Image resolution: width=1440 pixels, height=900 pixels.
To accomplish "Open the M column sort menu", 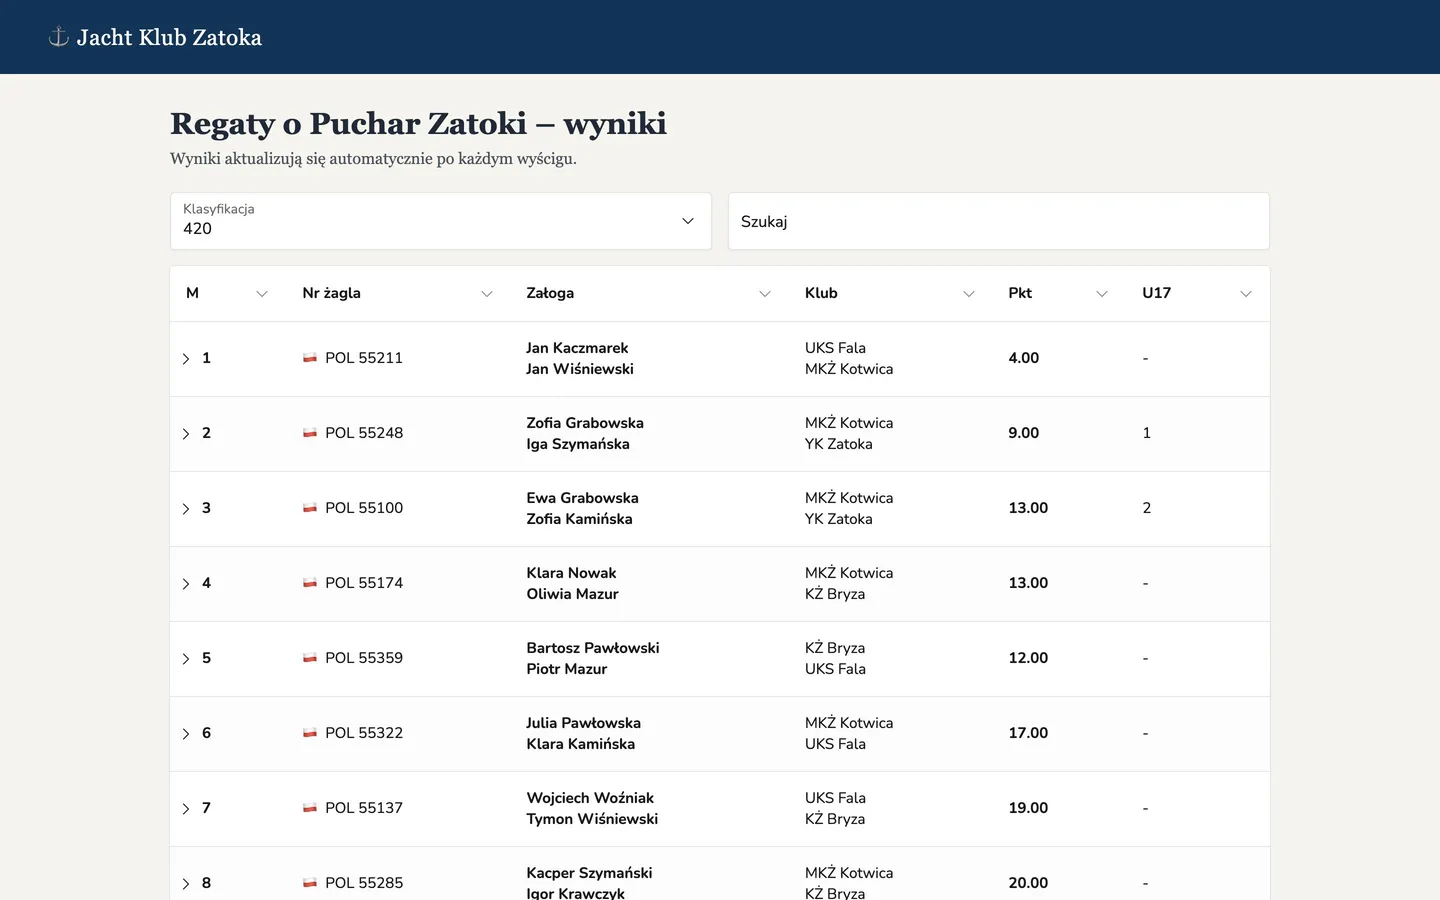I will click(x=262, y=294).
